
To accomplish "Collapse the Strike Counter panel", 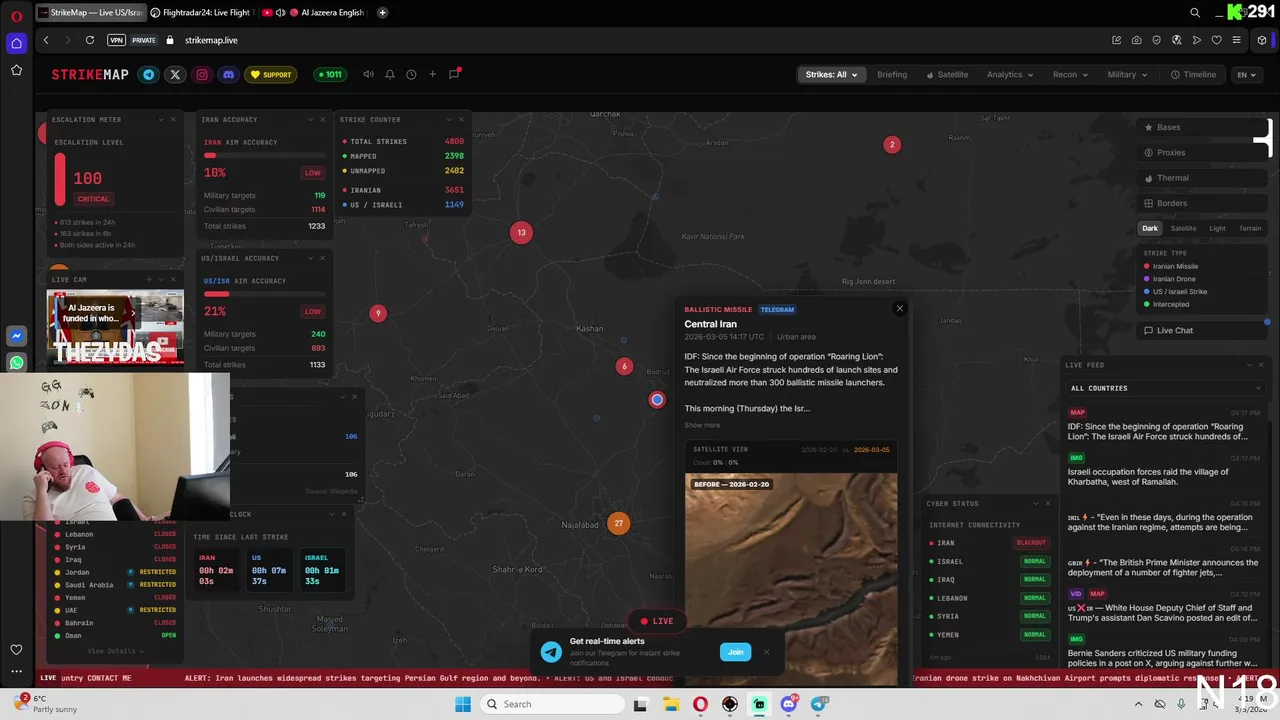I will click(x=449, y=119).
